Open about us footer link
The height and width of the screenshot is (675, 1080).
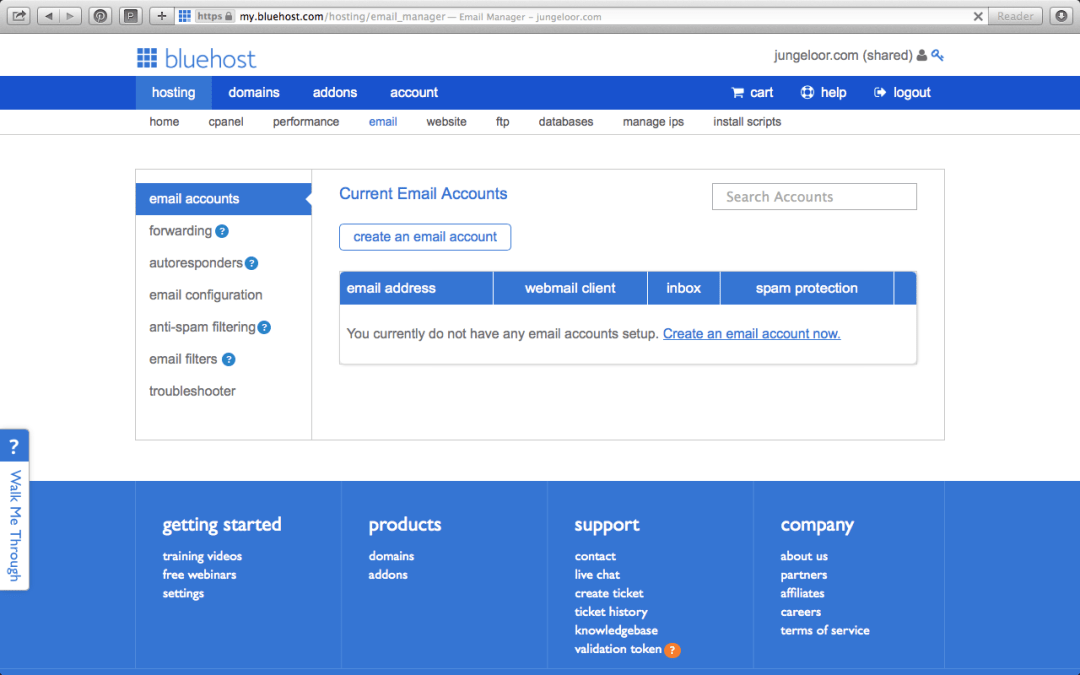point(804,556)
